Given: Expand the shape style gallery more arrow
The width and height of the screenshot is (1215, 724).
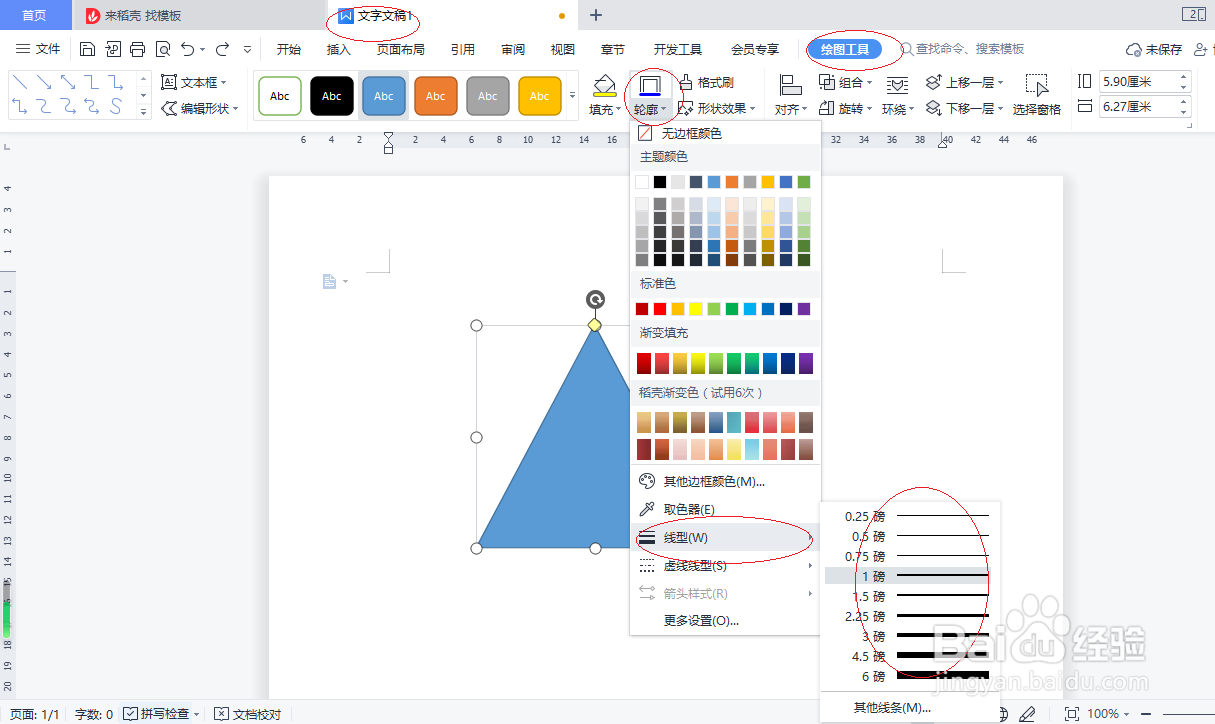Looking at the screenshot, I should click(x=573, y=96).
